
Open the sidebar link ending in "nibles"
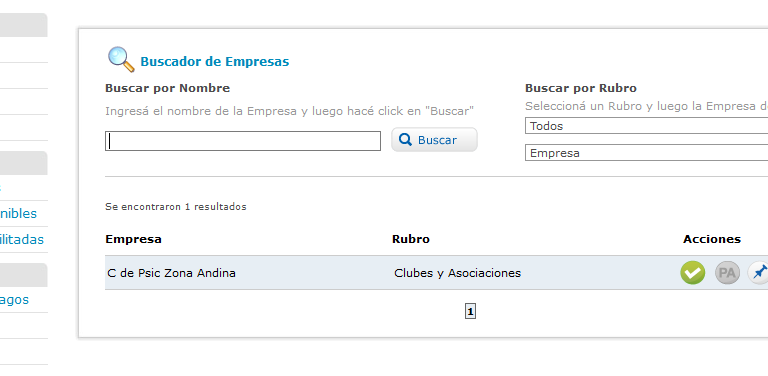click(x=18, y=213)
